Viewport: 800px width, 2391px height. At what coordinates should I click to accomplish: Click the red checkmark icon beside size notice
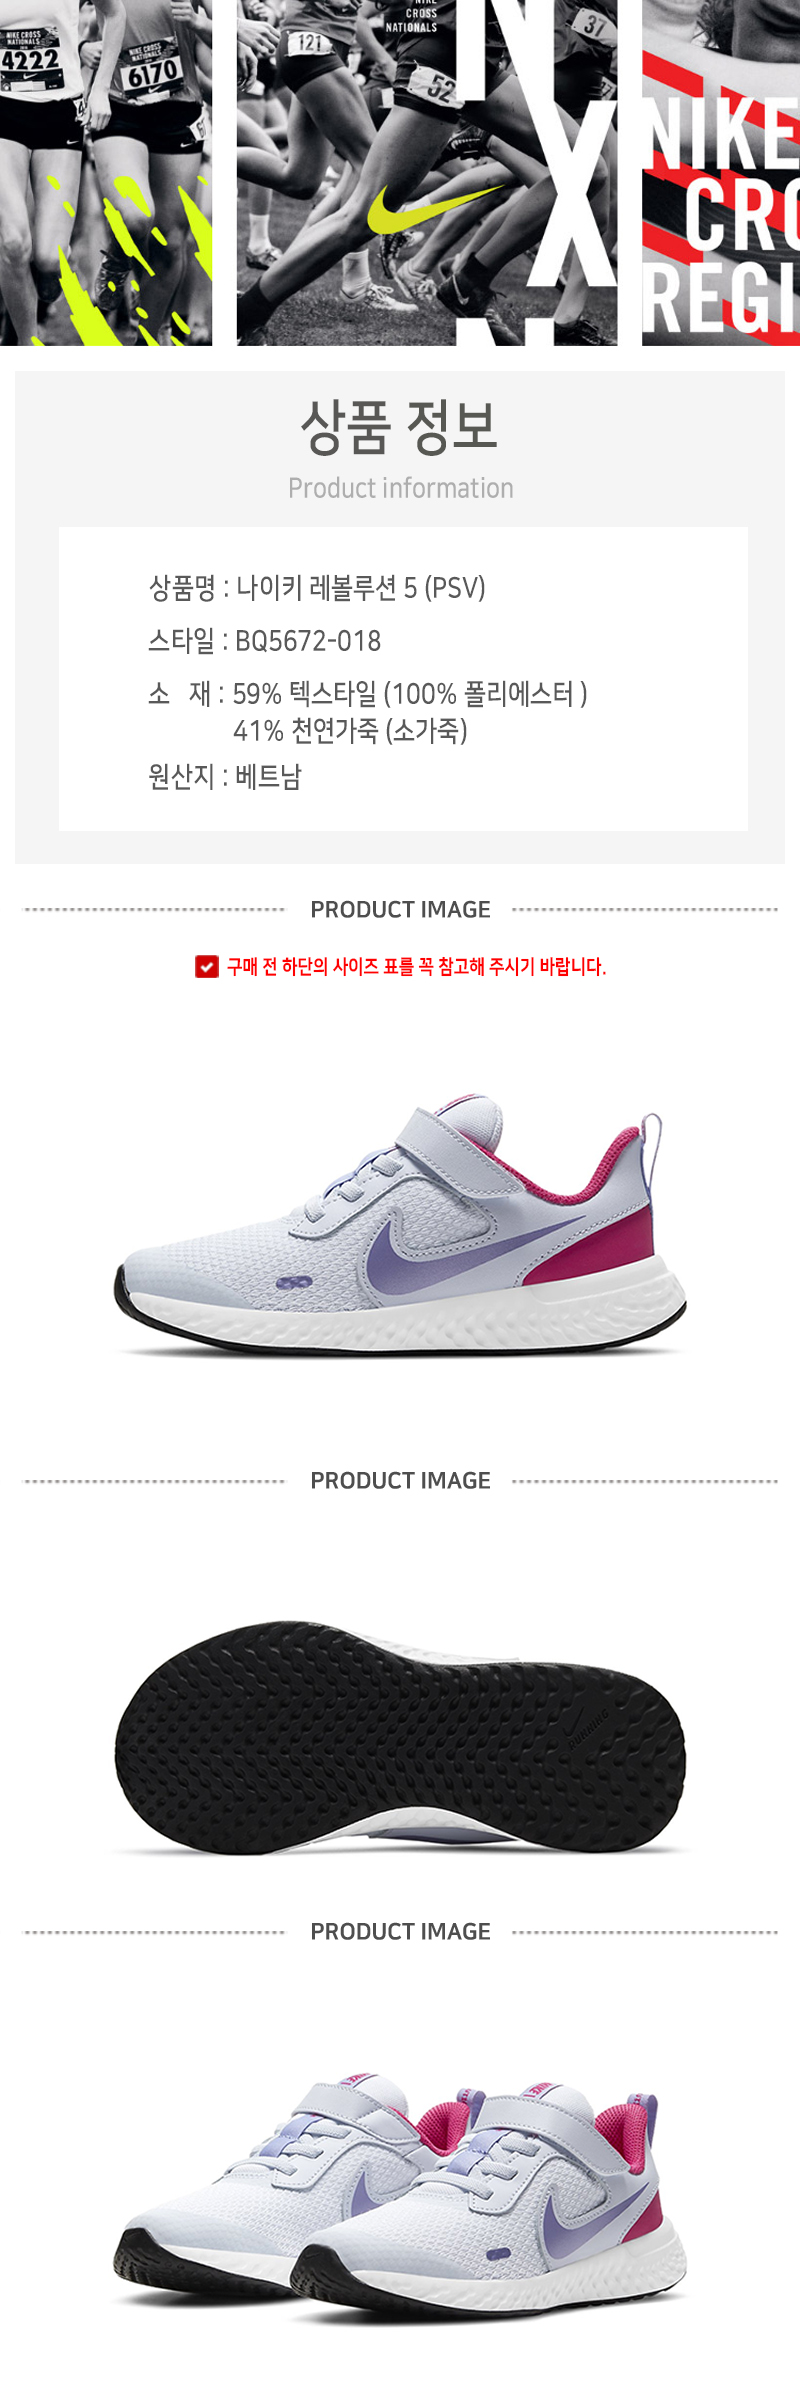[207, 966]
